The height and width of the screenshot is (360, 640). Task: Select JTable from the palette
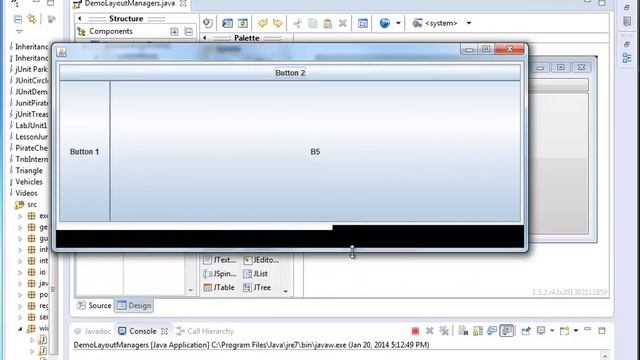click(x=219, y=287)
